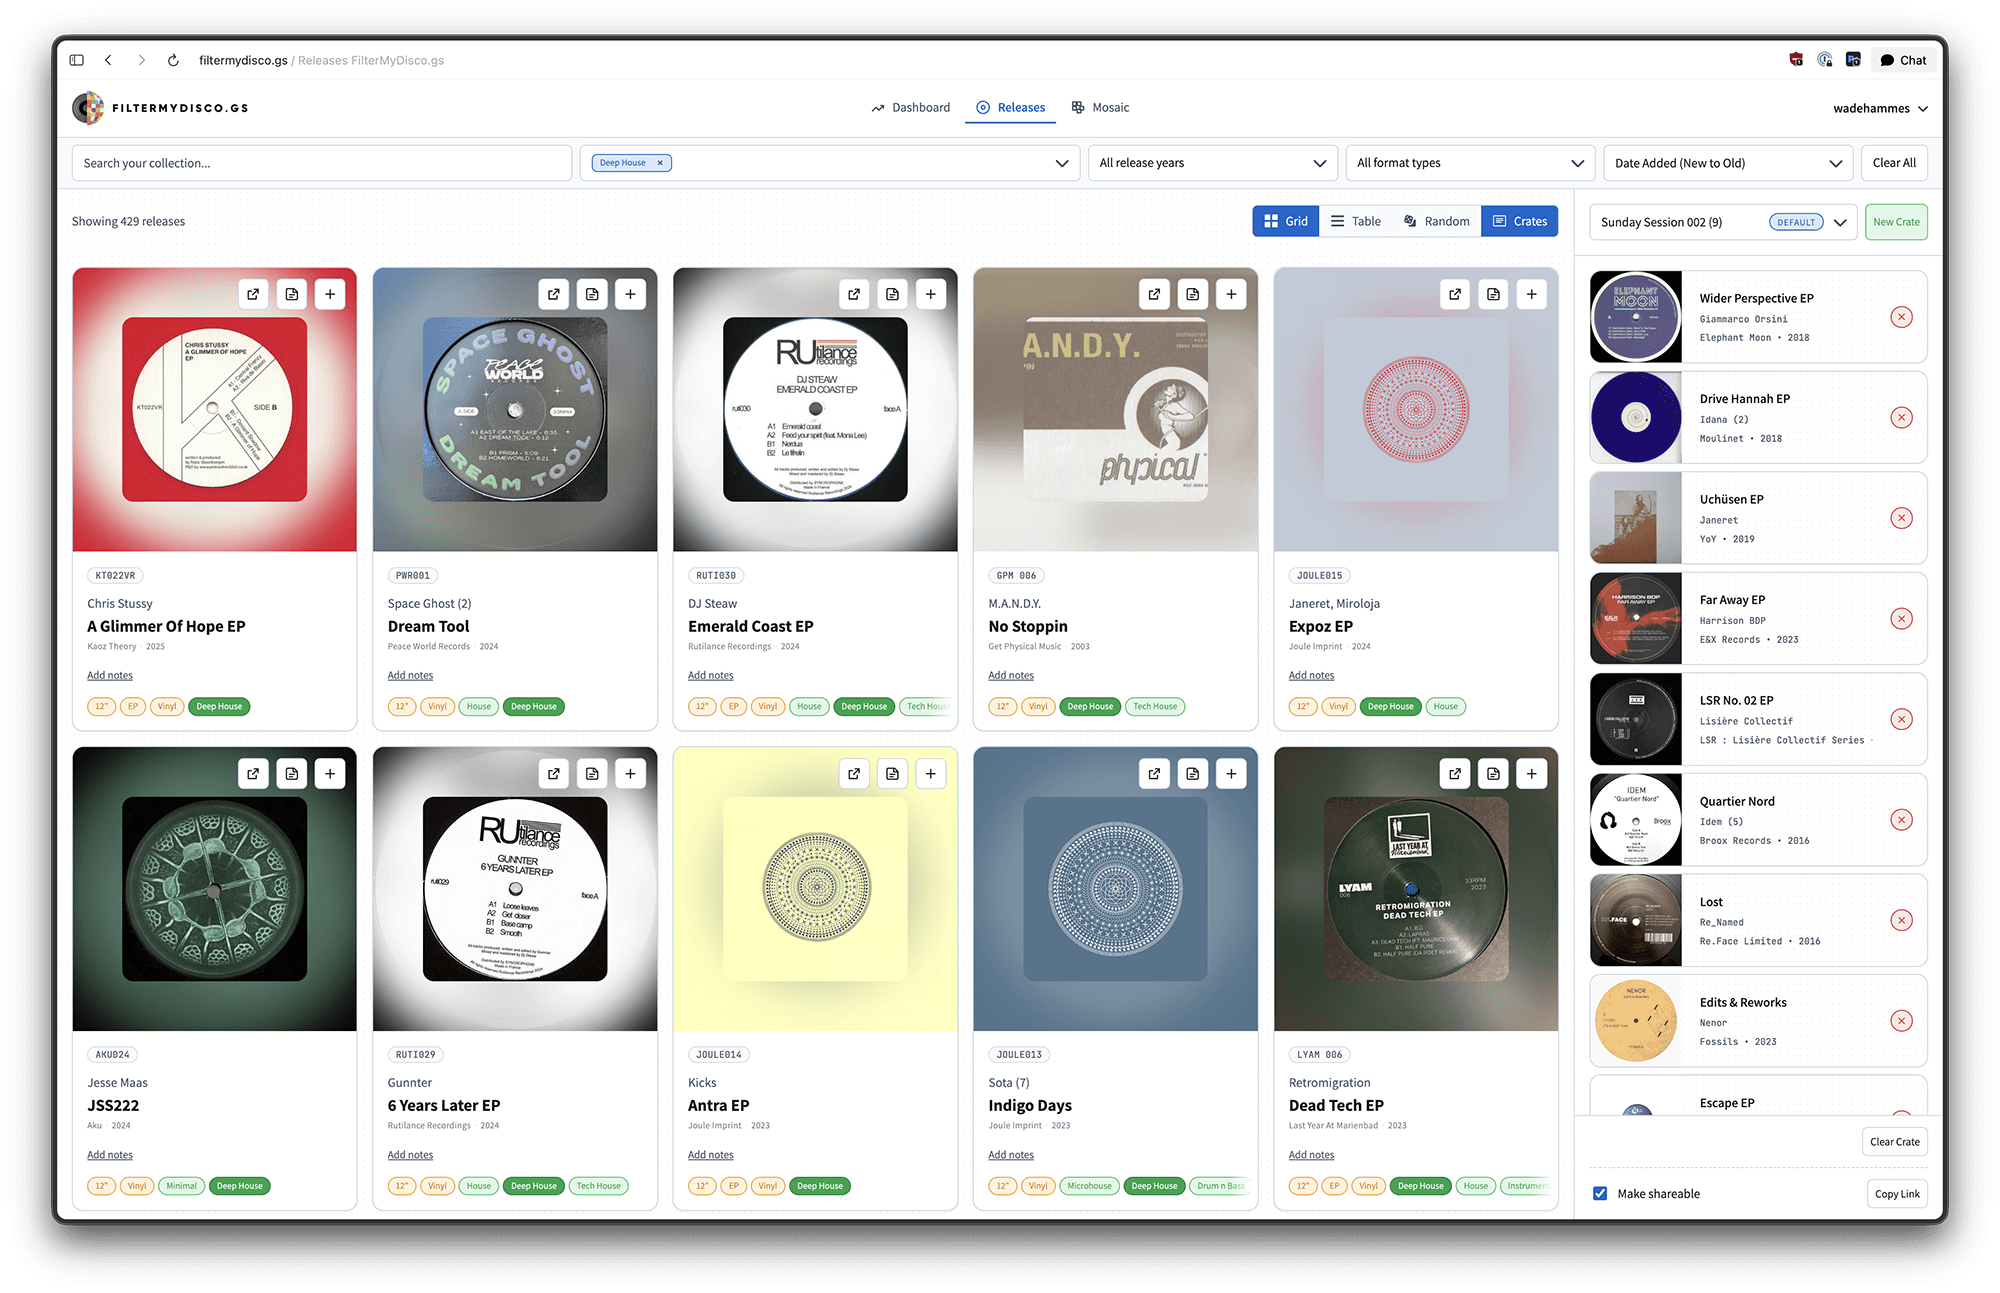Open notes icon on A Glimmer Of Hope EP card
2000x1293 pixels.
click(x=292, y=294)
